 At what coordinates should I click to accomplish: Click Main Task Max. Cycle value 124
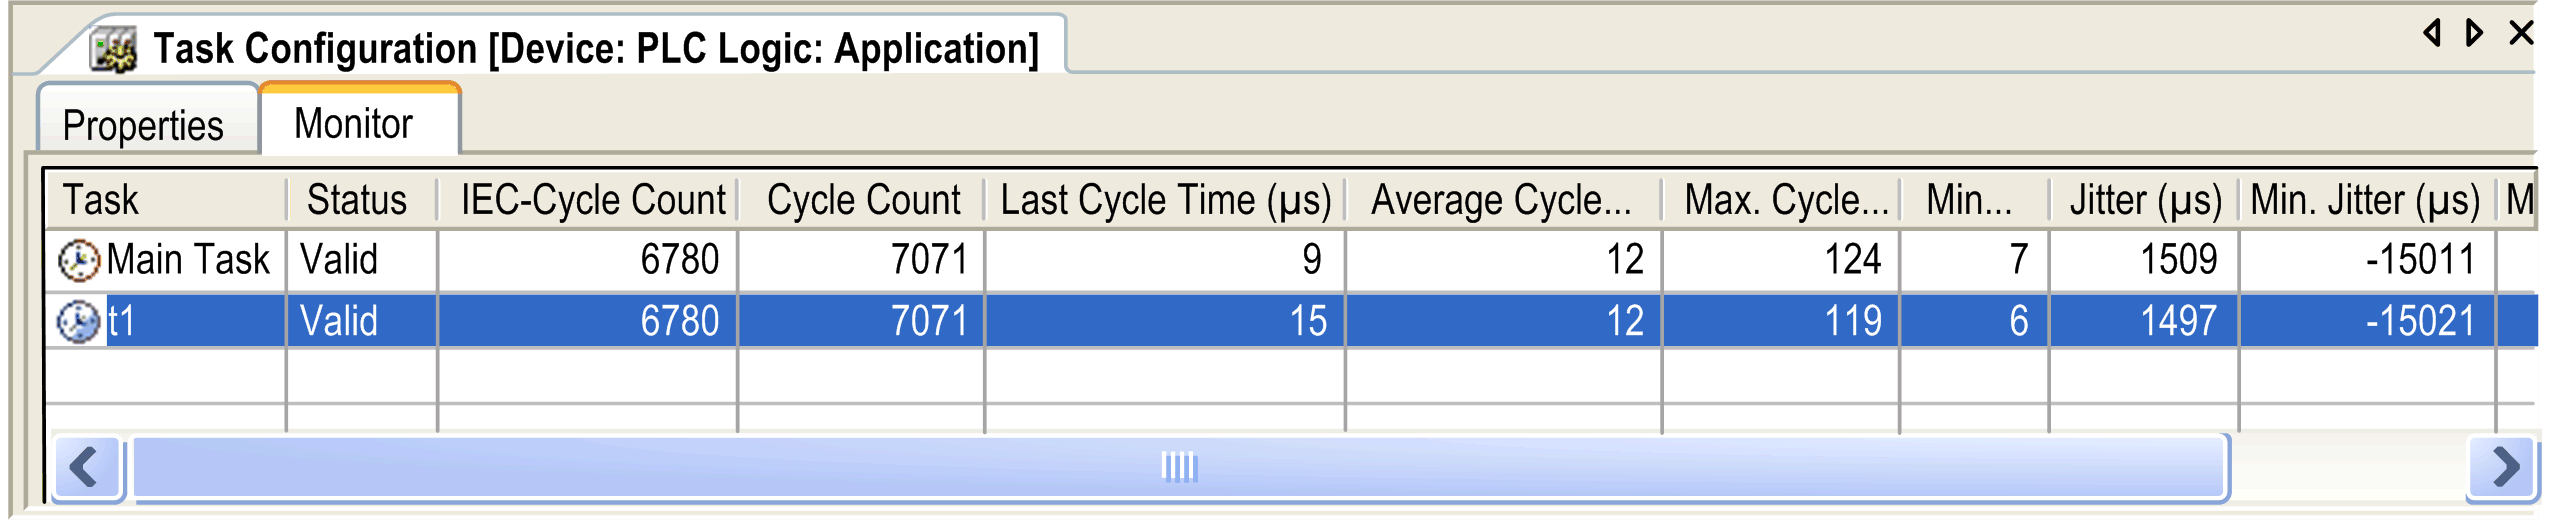coord(1852,260)
